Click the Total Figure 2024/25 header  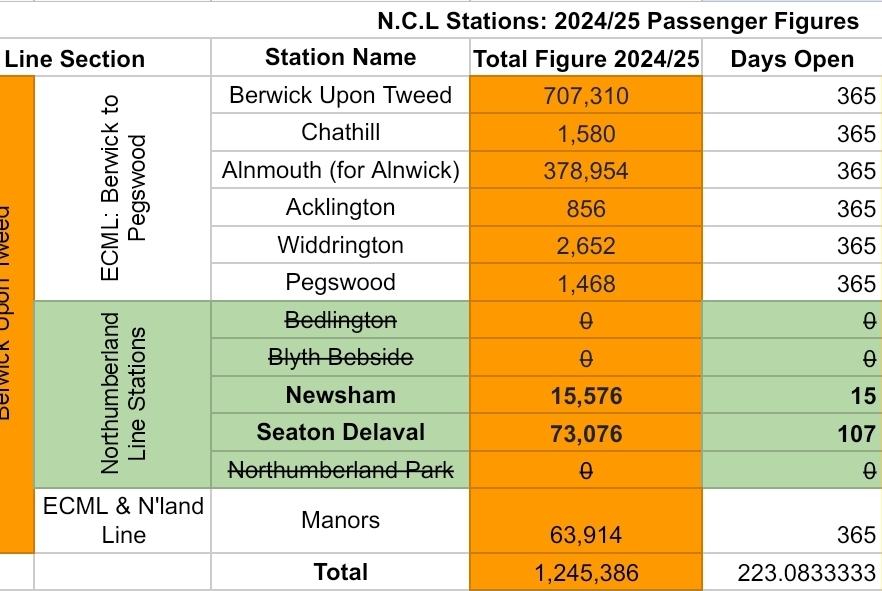point(586,59)
